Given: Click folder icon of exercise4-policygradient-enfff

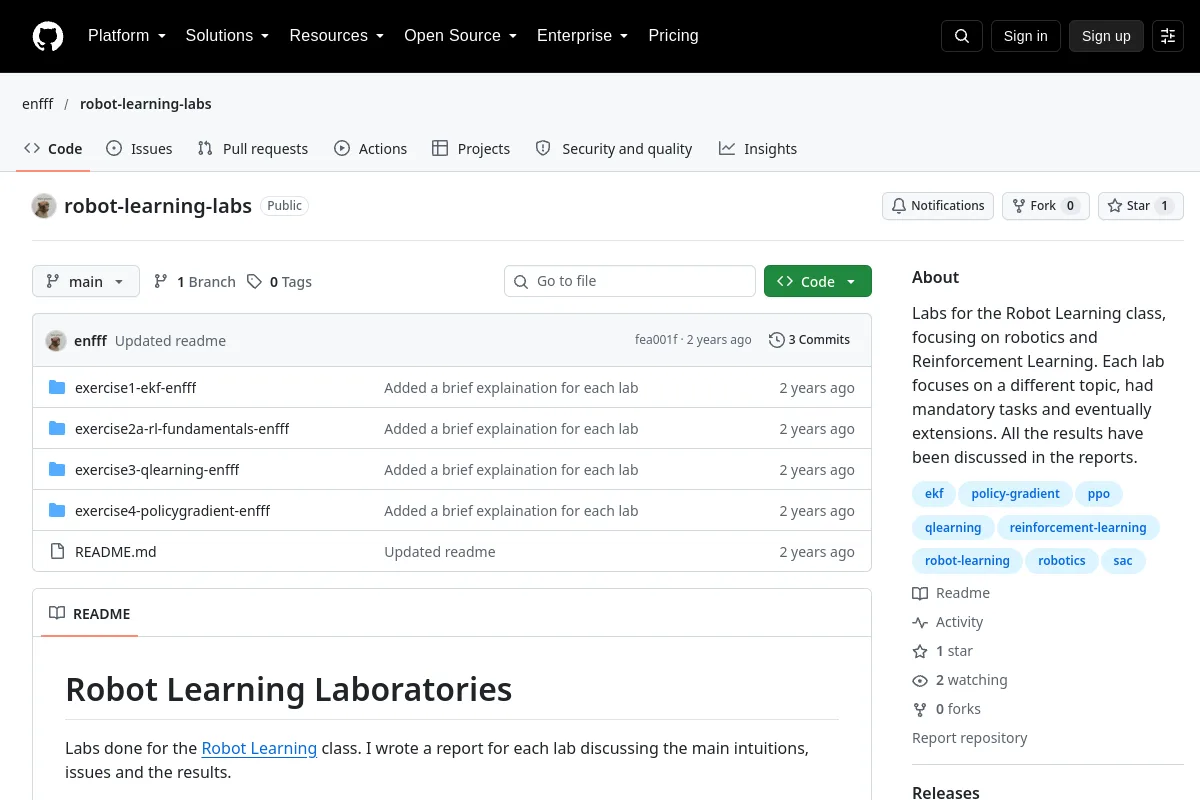Looking at the screenshot, I should pyautogui.click(x=57, y=511).
